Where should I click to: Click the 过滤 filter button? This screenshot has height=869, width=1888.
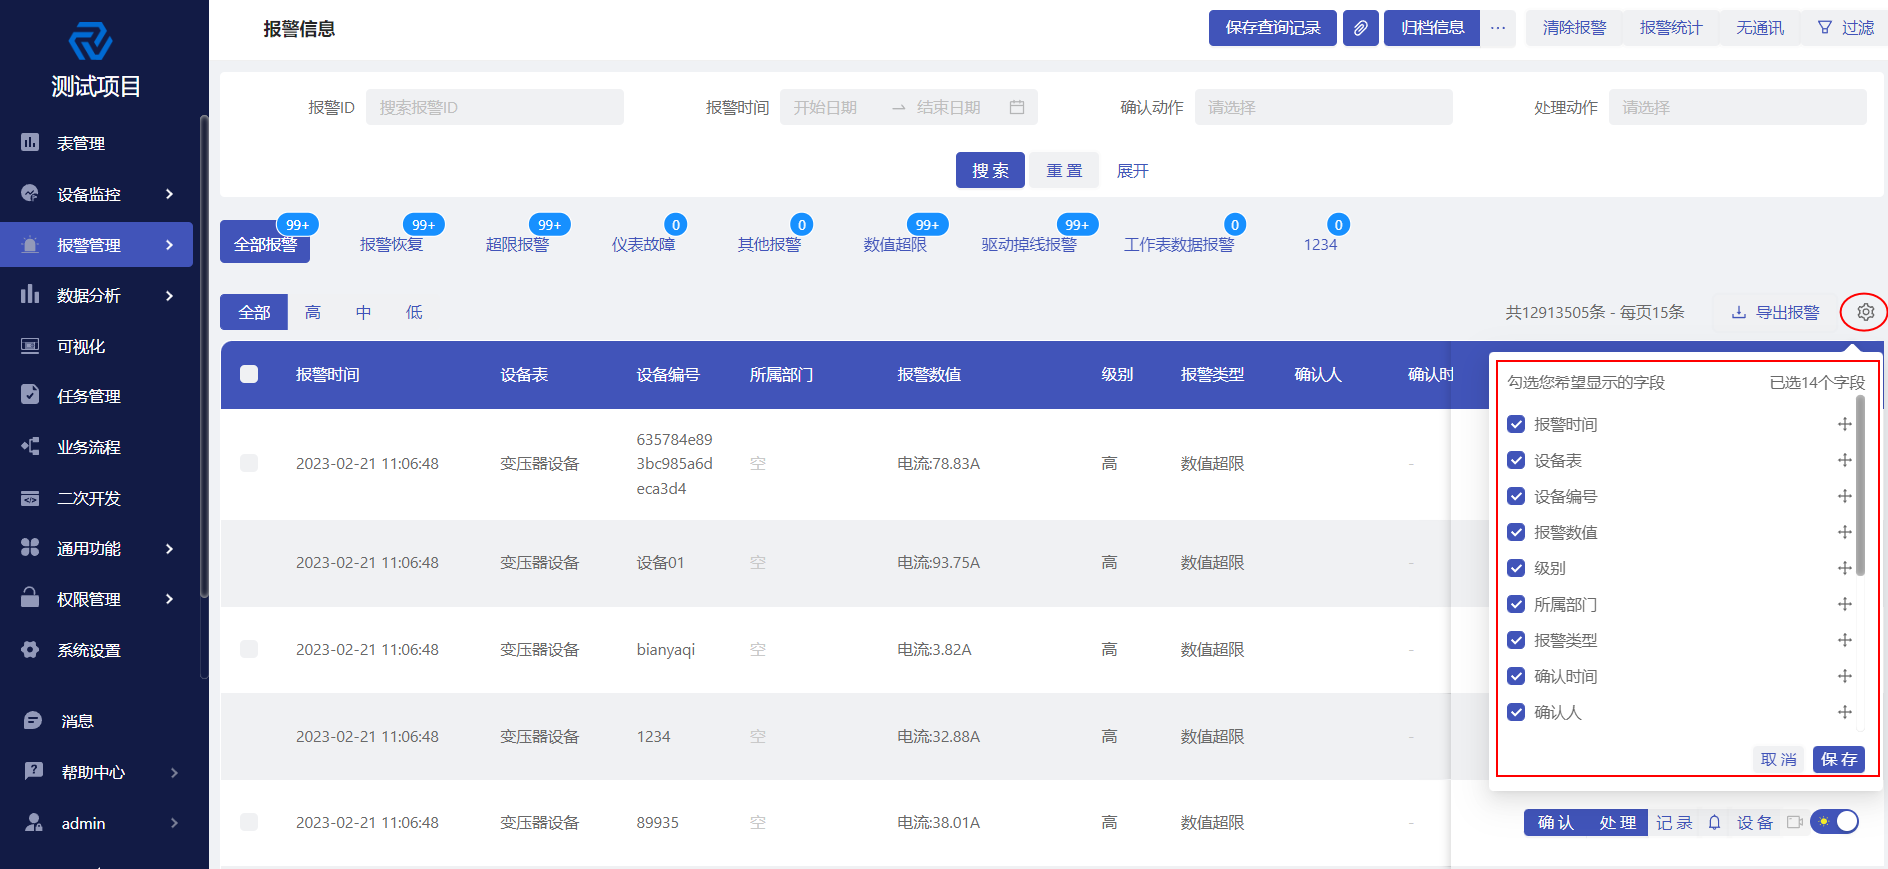click(1845, 28)
